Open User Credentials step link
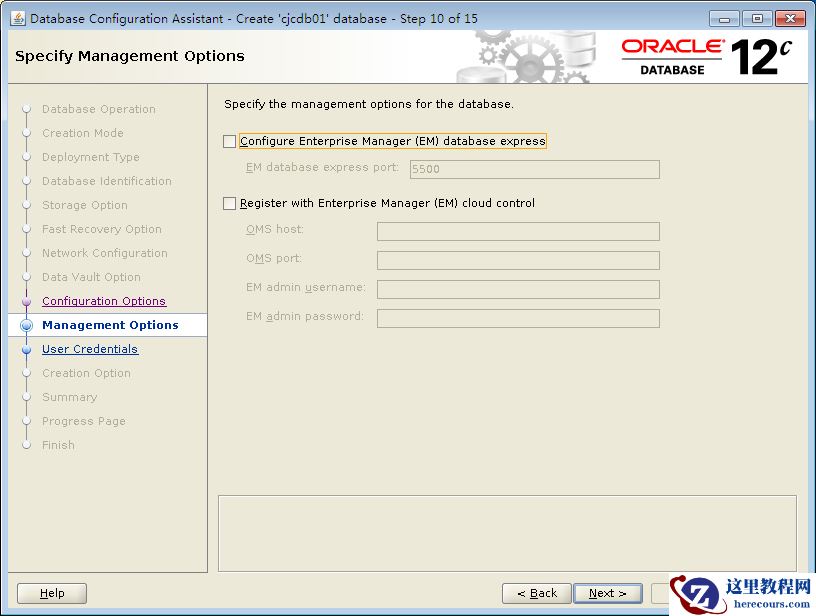Image resolution: width=816 pixels, height=616 pixels. [90, 349]
